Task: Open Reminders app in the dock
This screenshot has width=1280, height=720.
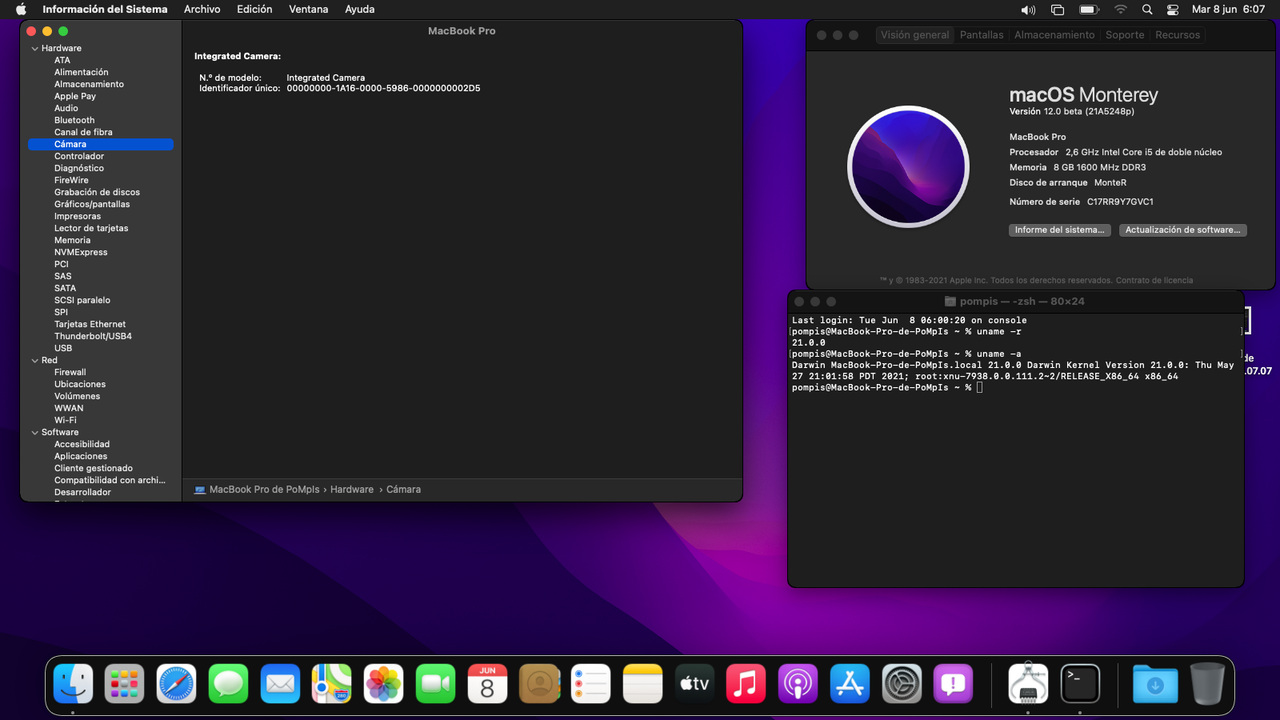Action: [591, 684]
